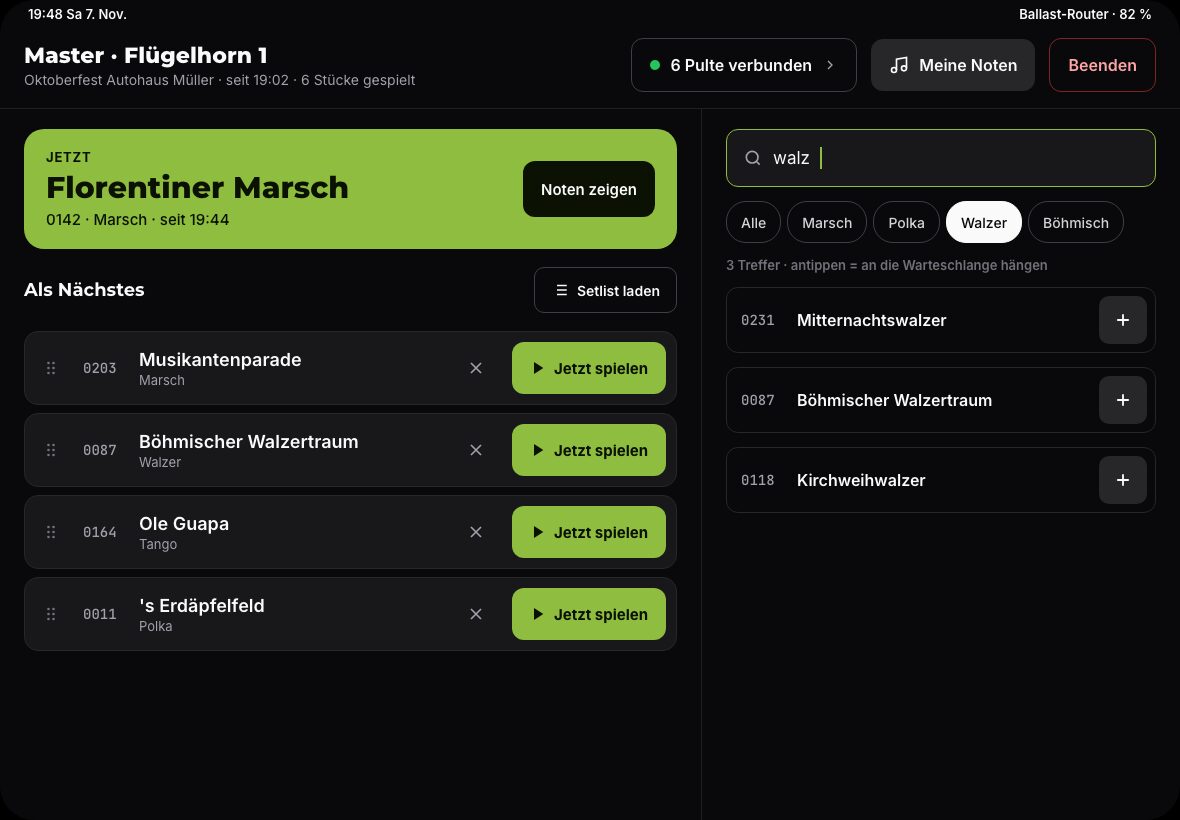Add Kirchweihwalzer to the queue with plus
The image size is (1180, 820).
coord(1122,480)
